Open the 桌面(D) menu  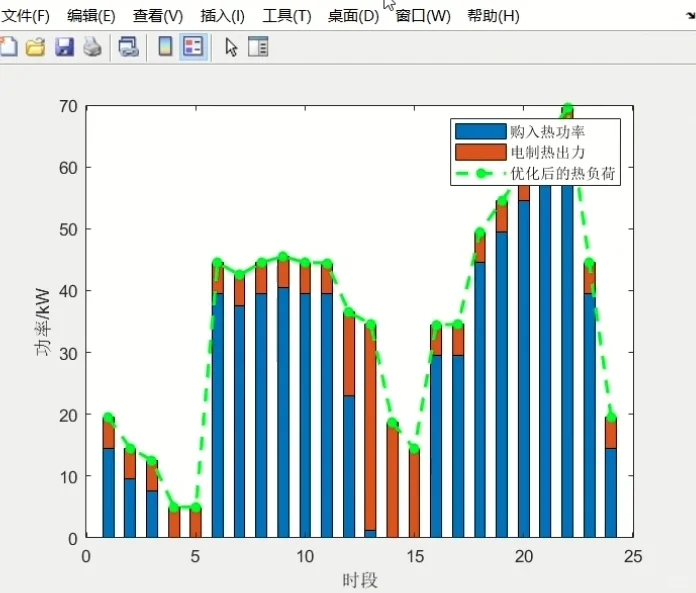(353, 16)
